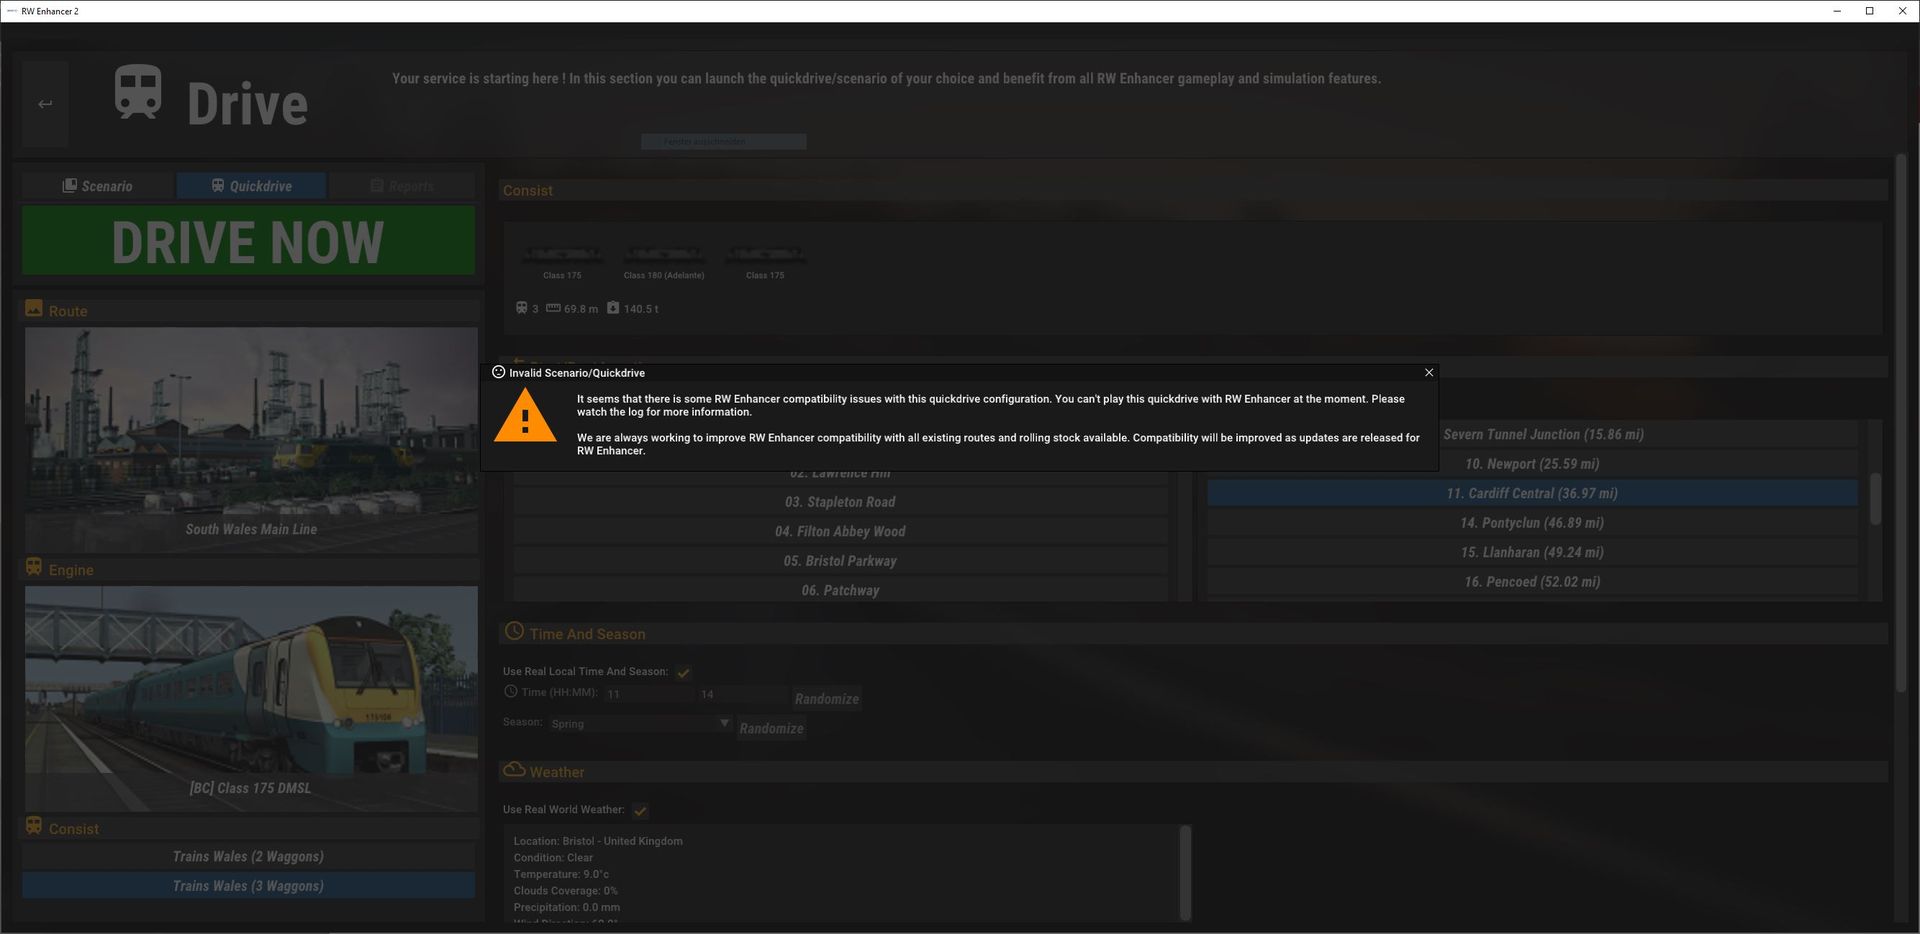The height and width of the screenshot is (934, 1920).
Task: Toggle Use Real World Weather checkbox
Action: pos(640,810)
